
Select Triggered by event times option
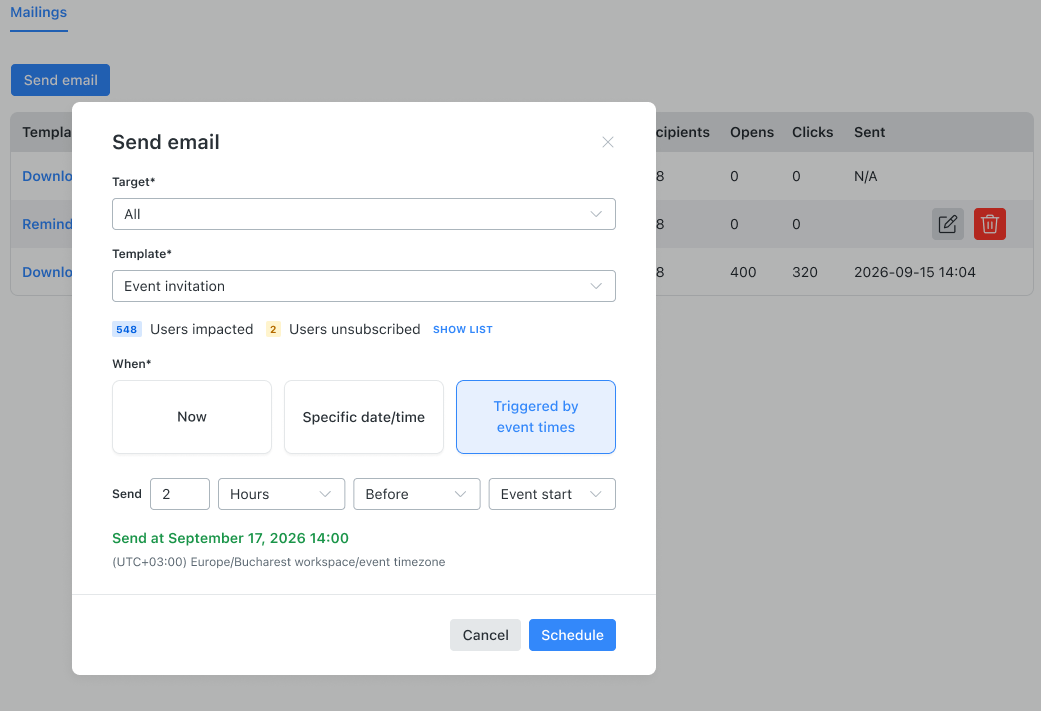pyautogui.click(x=536, y=417)
